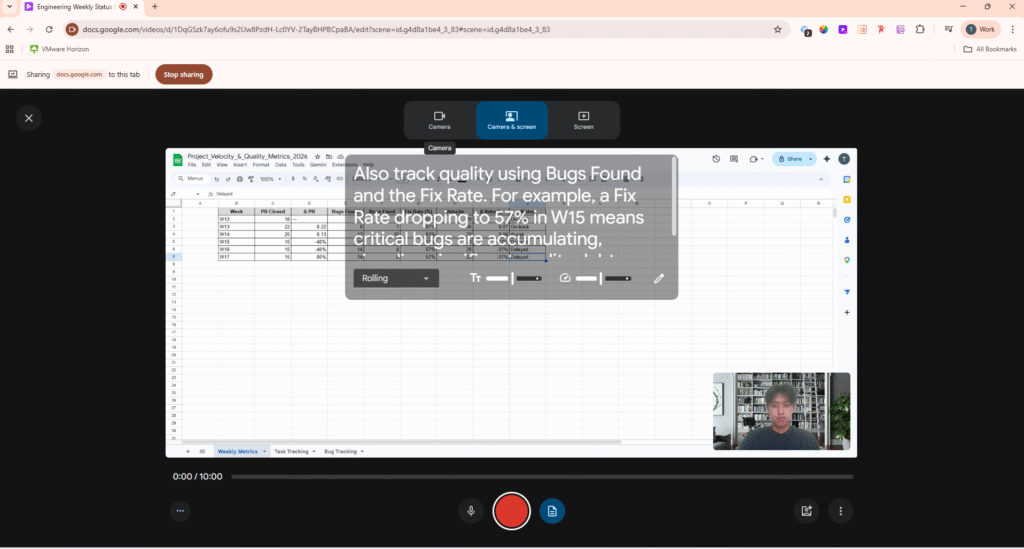Open the Rolling scroll mode dropdown
The width and height of the screenshot is (1024, 549).
coord(395,278)
